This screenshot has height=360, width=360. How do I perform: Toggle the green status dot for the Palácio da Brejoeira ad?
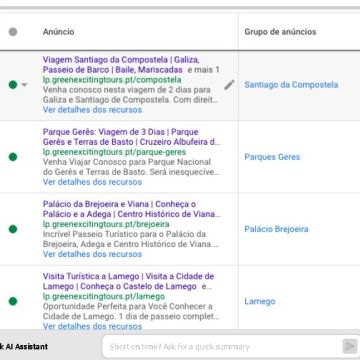click(13, 229)
